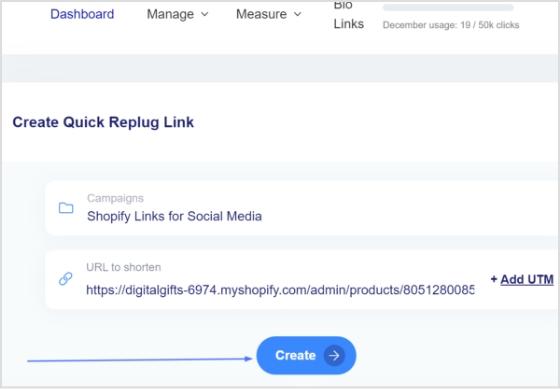Click the Create button
Screen dimensions: 560x389
pyautogui.click(x=306, y=355)
